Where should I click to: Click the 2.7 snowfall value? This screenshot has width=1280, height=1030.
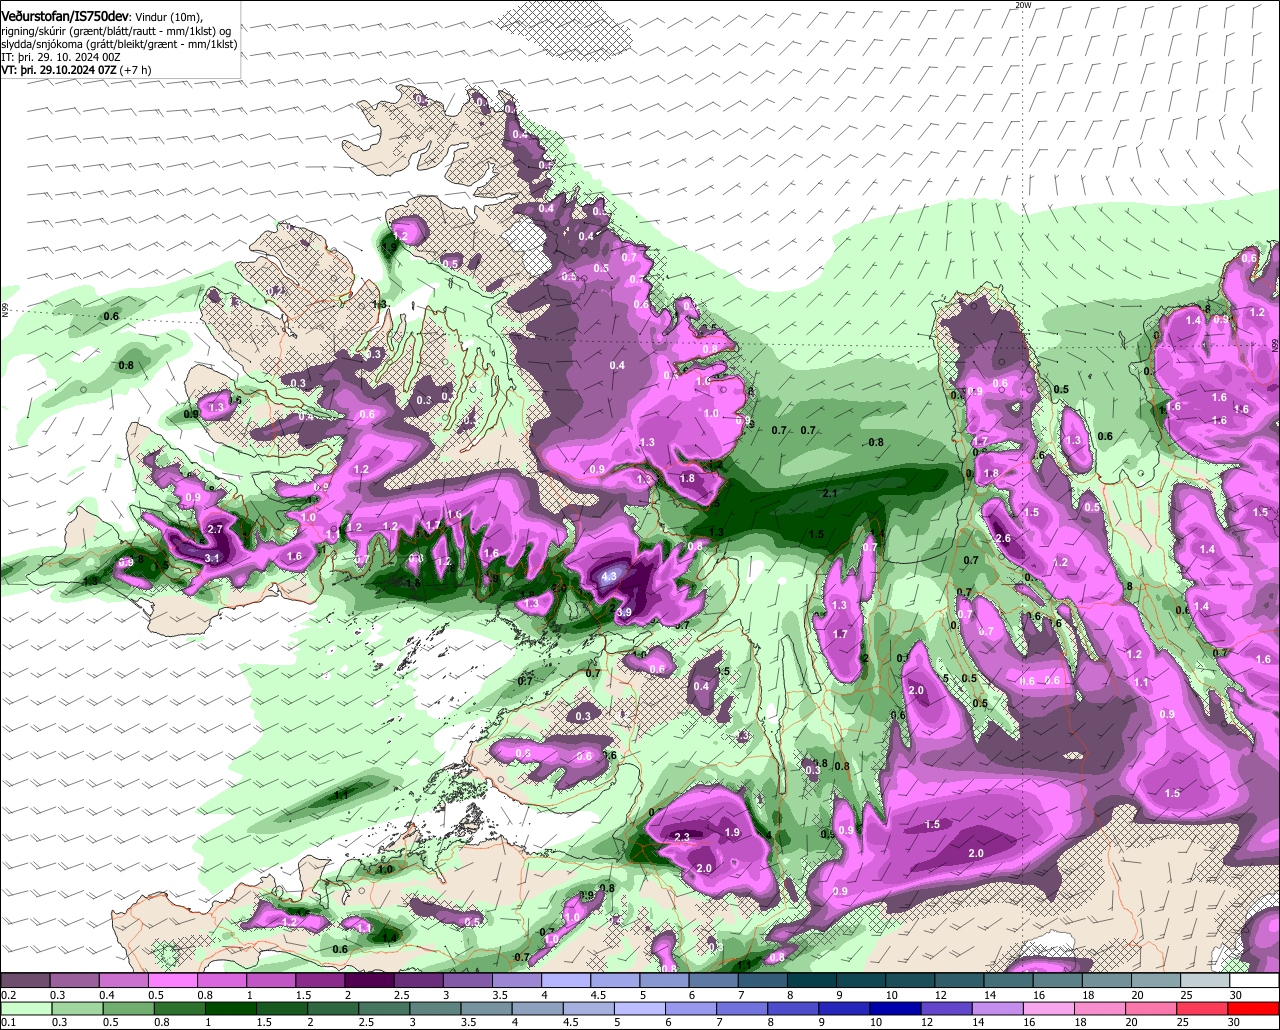tap(214, 529)
